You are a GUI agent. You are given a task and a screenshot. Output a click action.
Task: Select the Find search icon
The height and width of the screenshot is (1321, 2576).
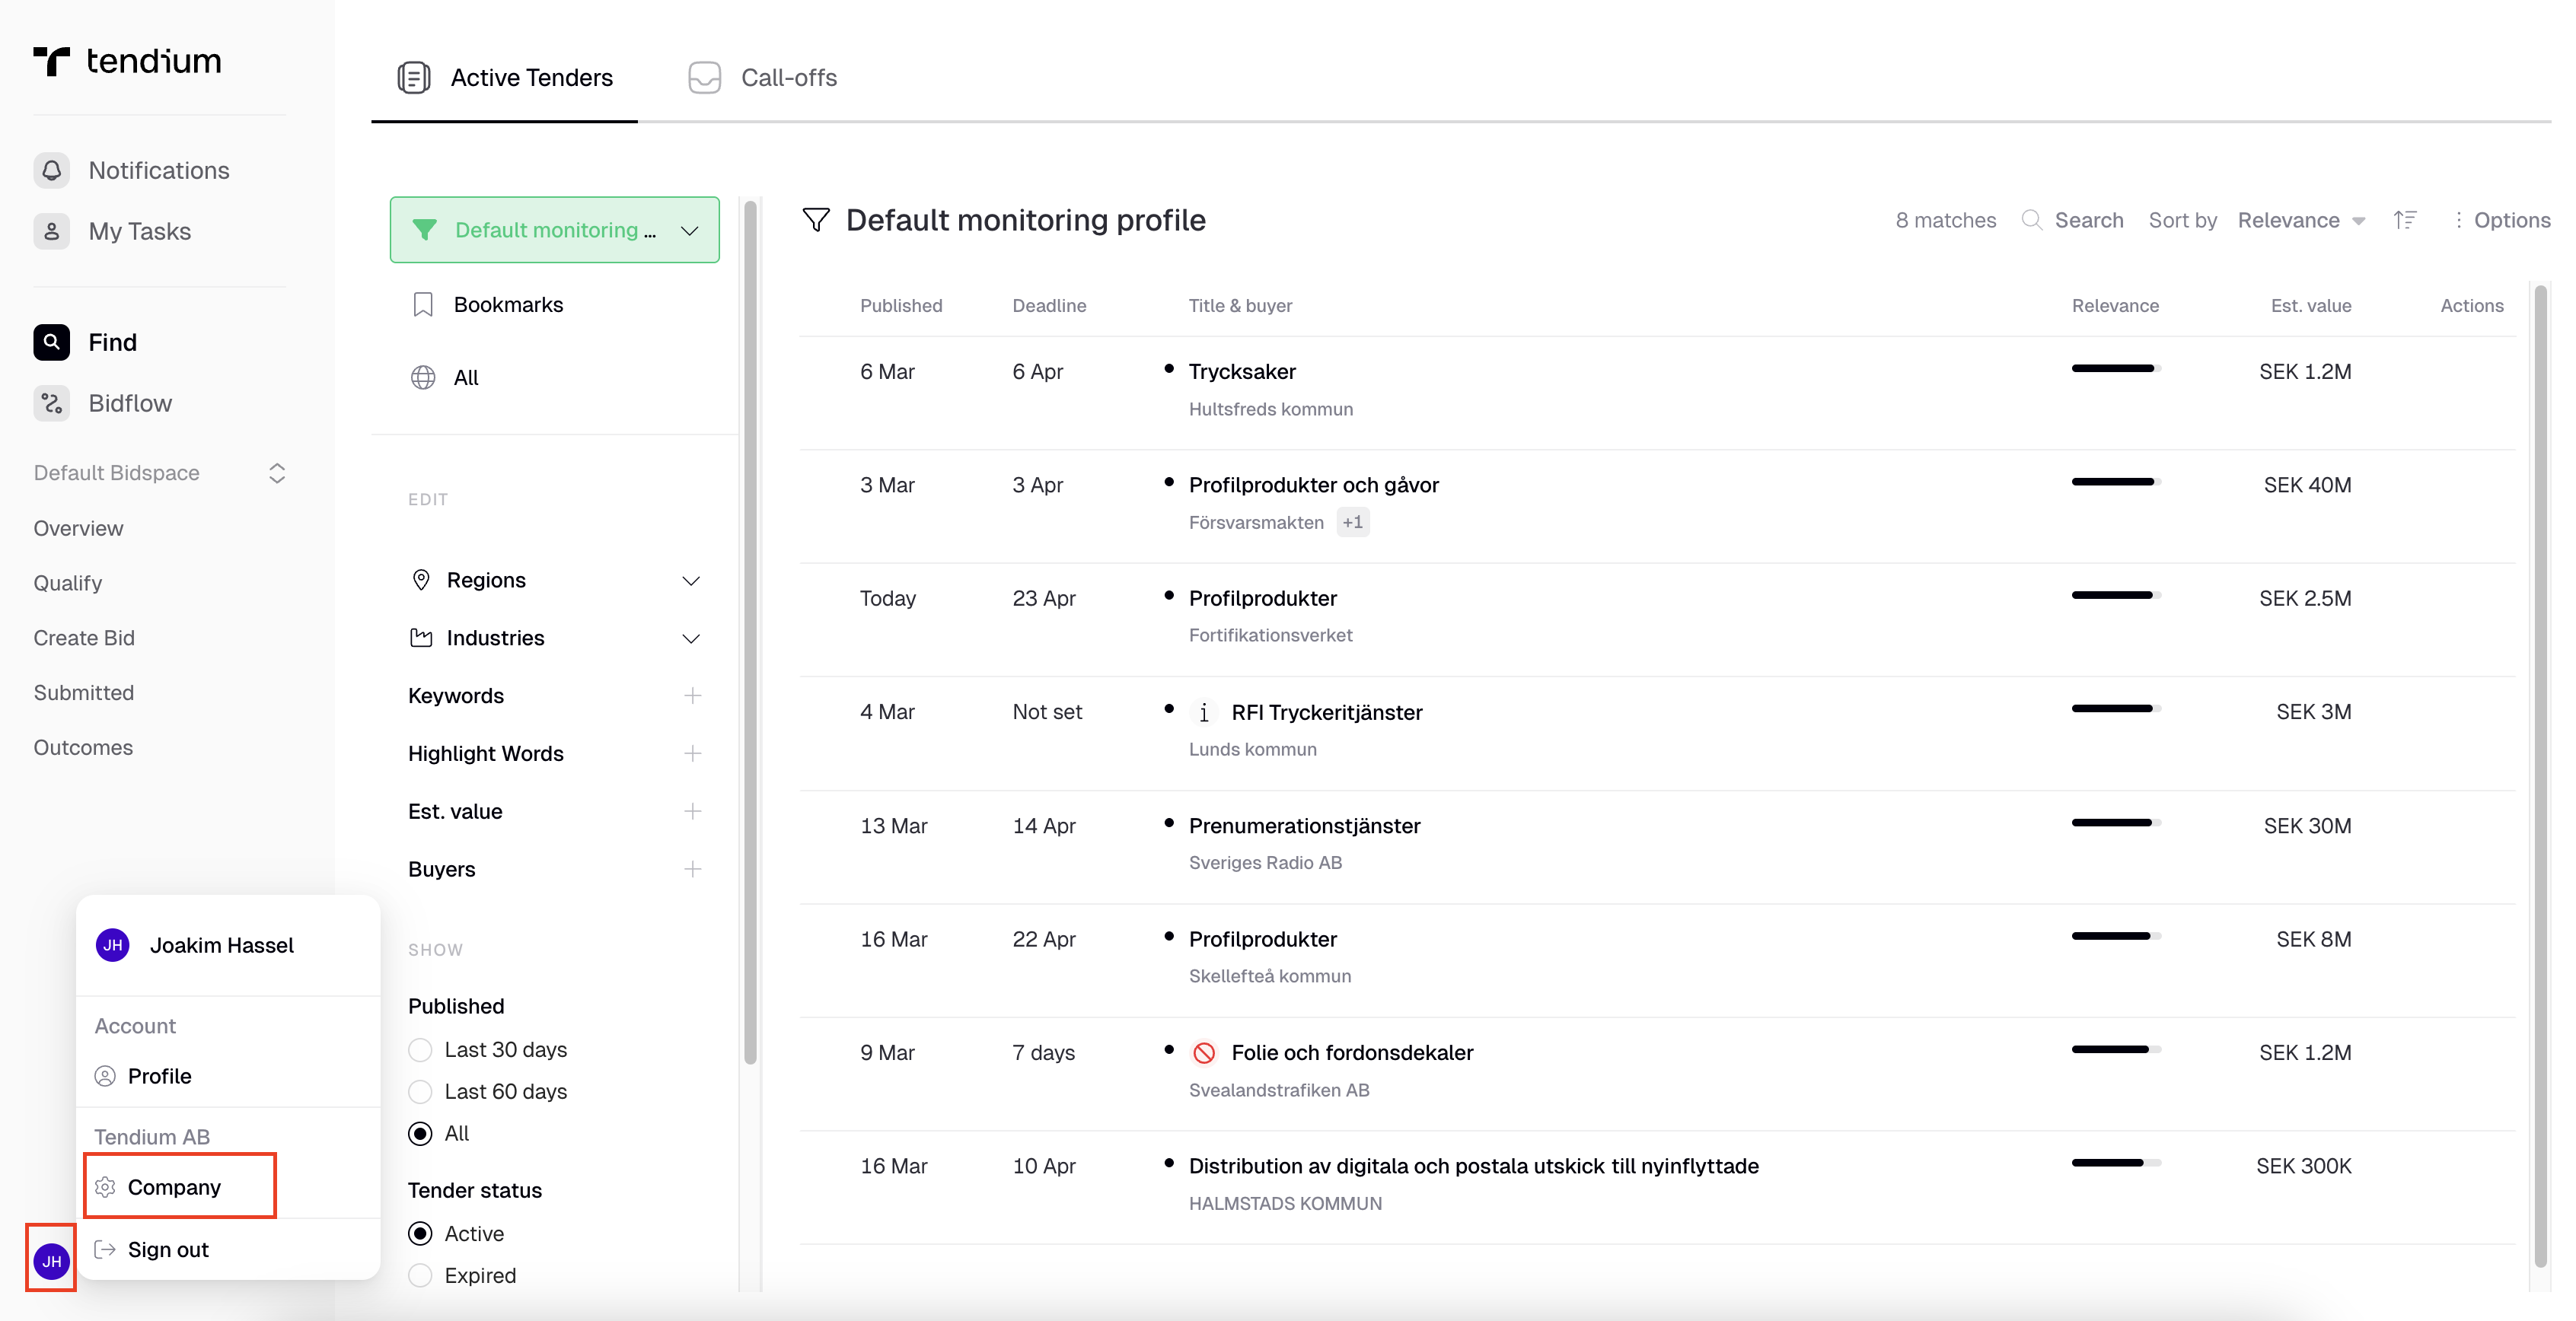(51, 341)
